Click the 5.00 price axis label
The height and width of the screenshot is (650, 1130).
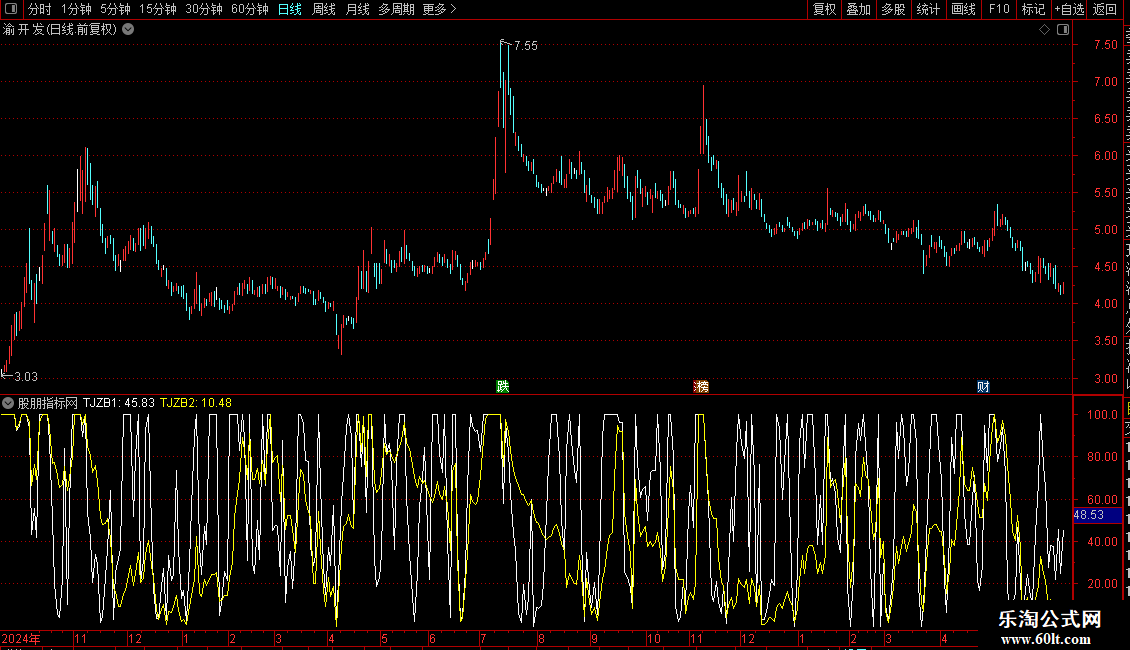[x=1105, y=230]
